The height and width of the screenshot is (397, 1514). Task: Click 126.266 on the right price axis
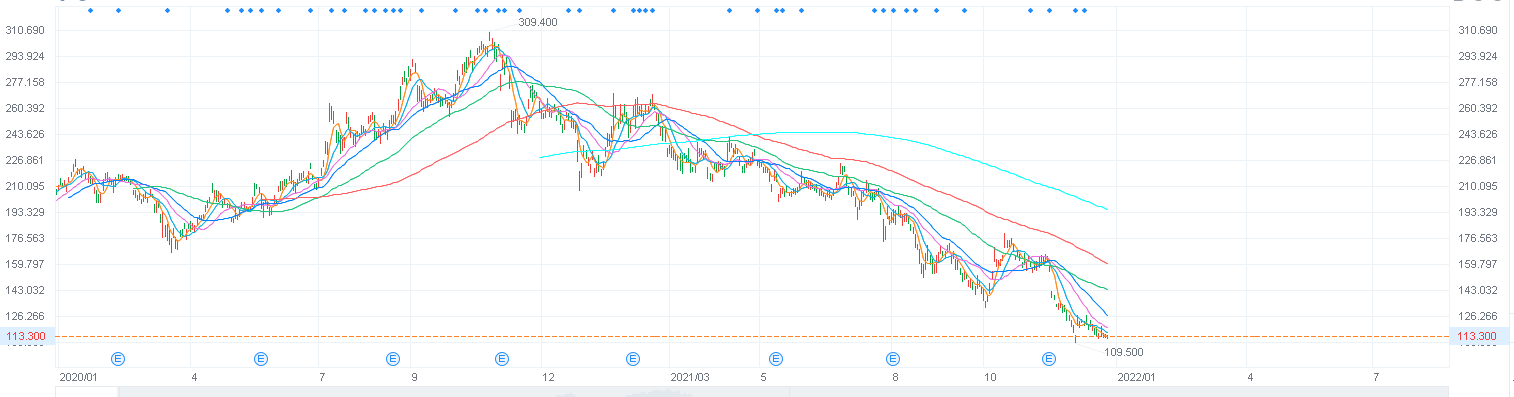[x=1478, y=316]
